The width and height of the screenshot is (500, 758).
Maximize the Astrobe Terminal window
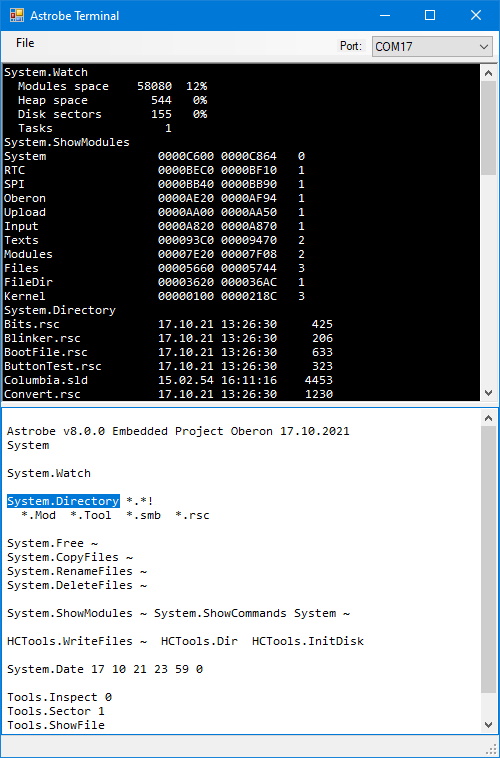click(x=430, y=15)
